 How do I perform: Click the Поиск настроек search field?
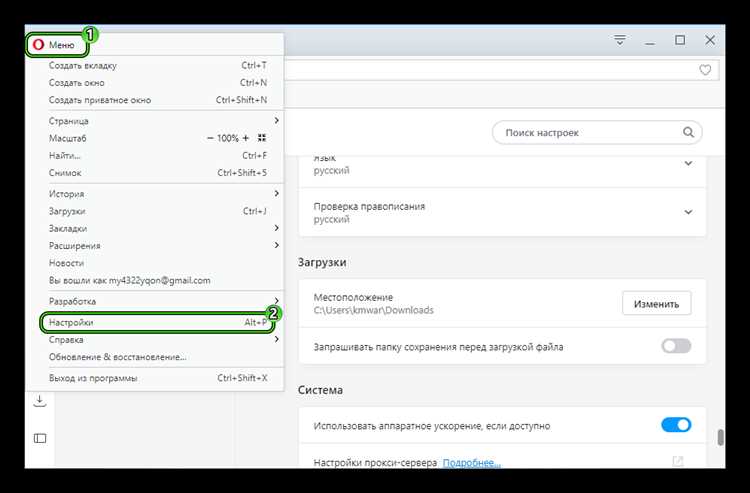point(590,132)
